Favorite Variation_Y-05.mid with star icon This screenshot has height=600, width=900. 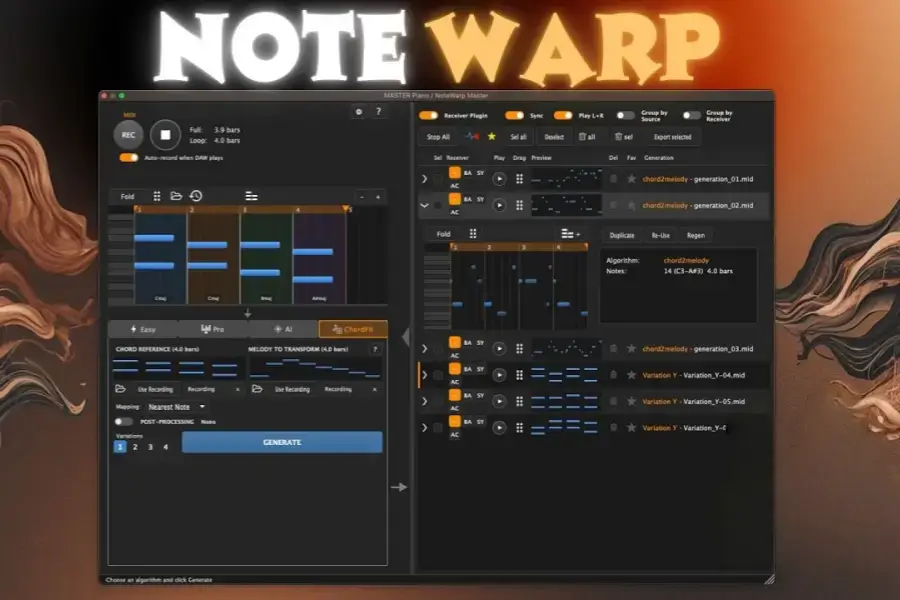(631, 402)
